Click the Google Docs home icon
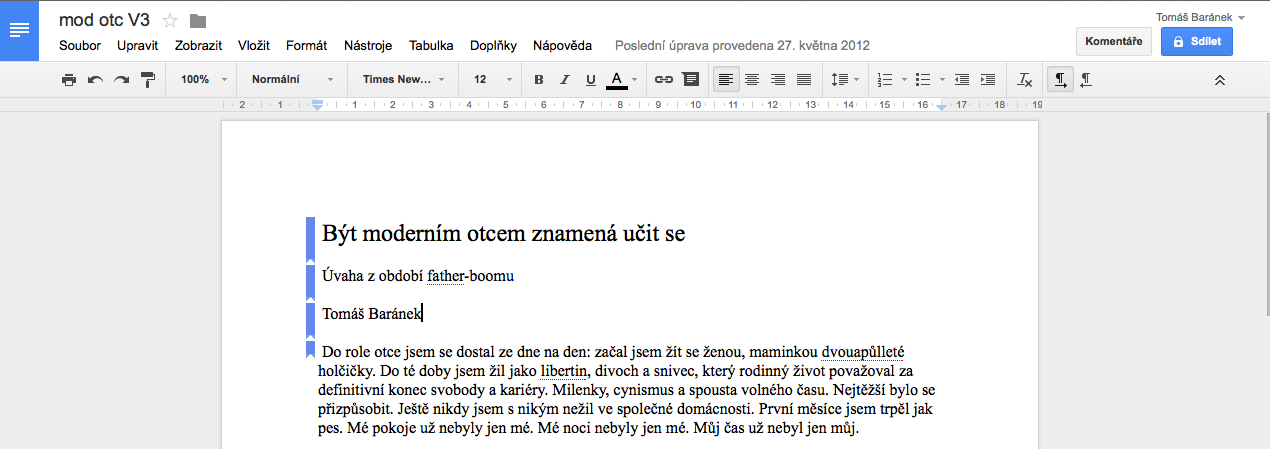 (19, 31)
